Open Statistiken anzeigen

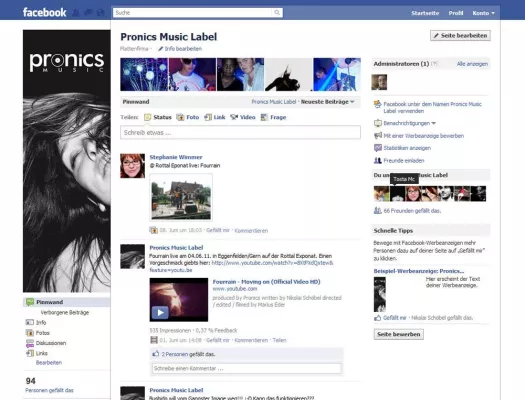[407, 148]
